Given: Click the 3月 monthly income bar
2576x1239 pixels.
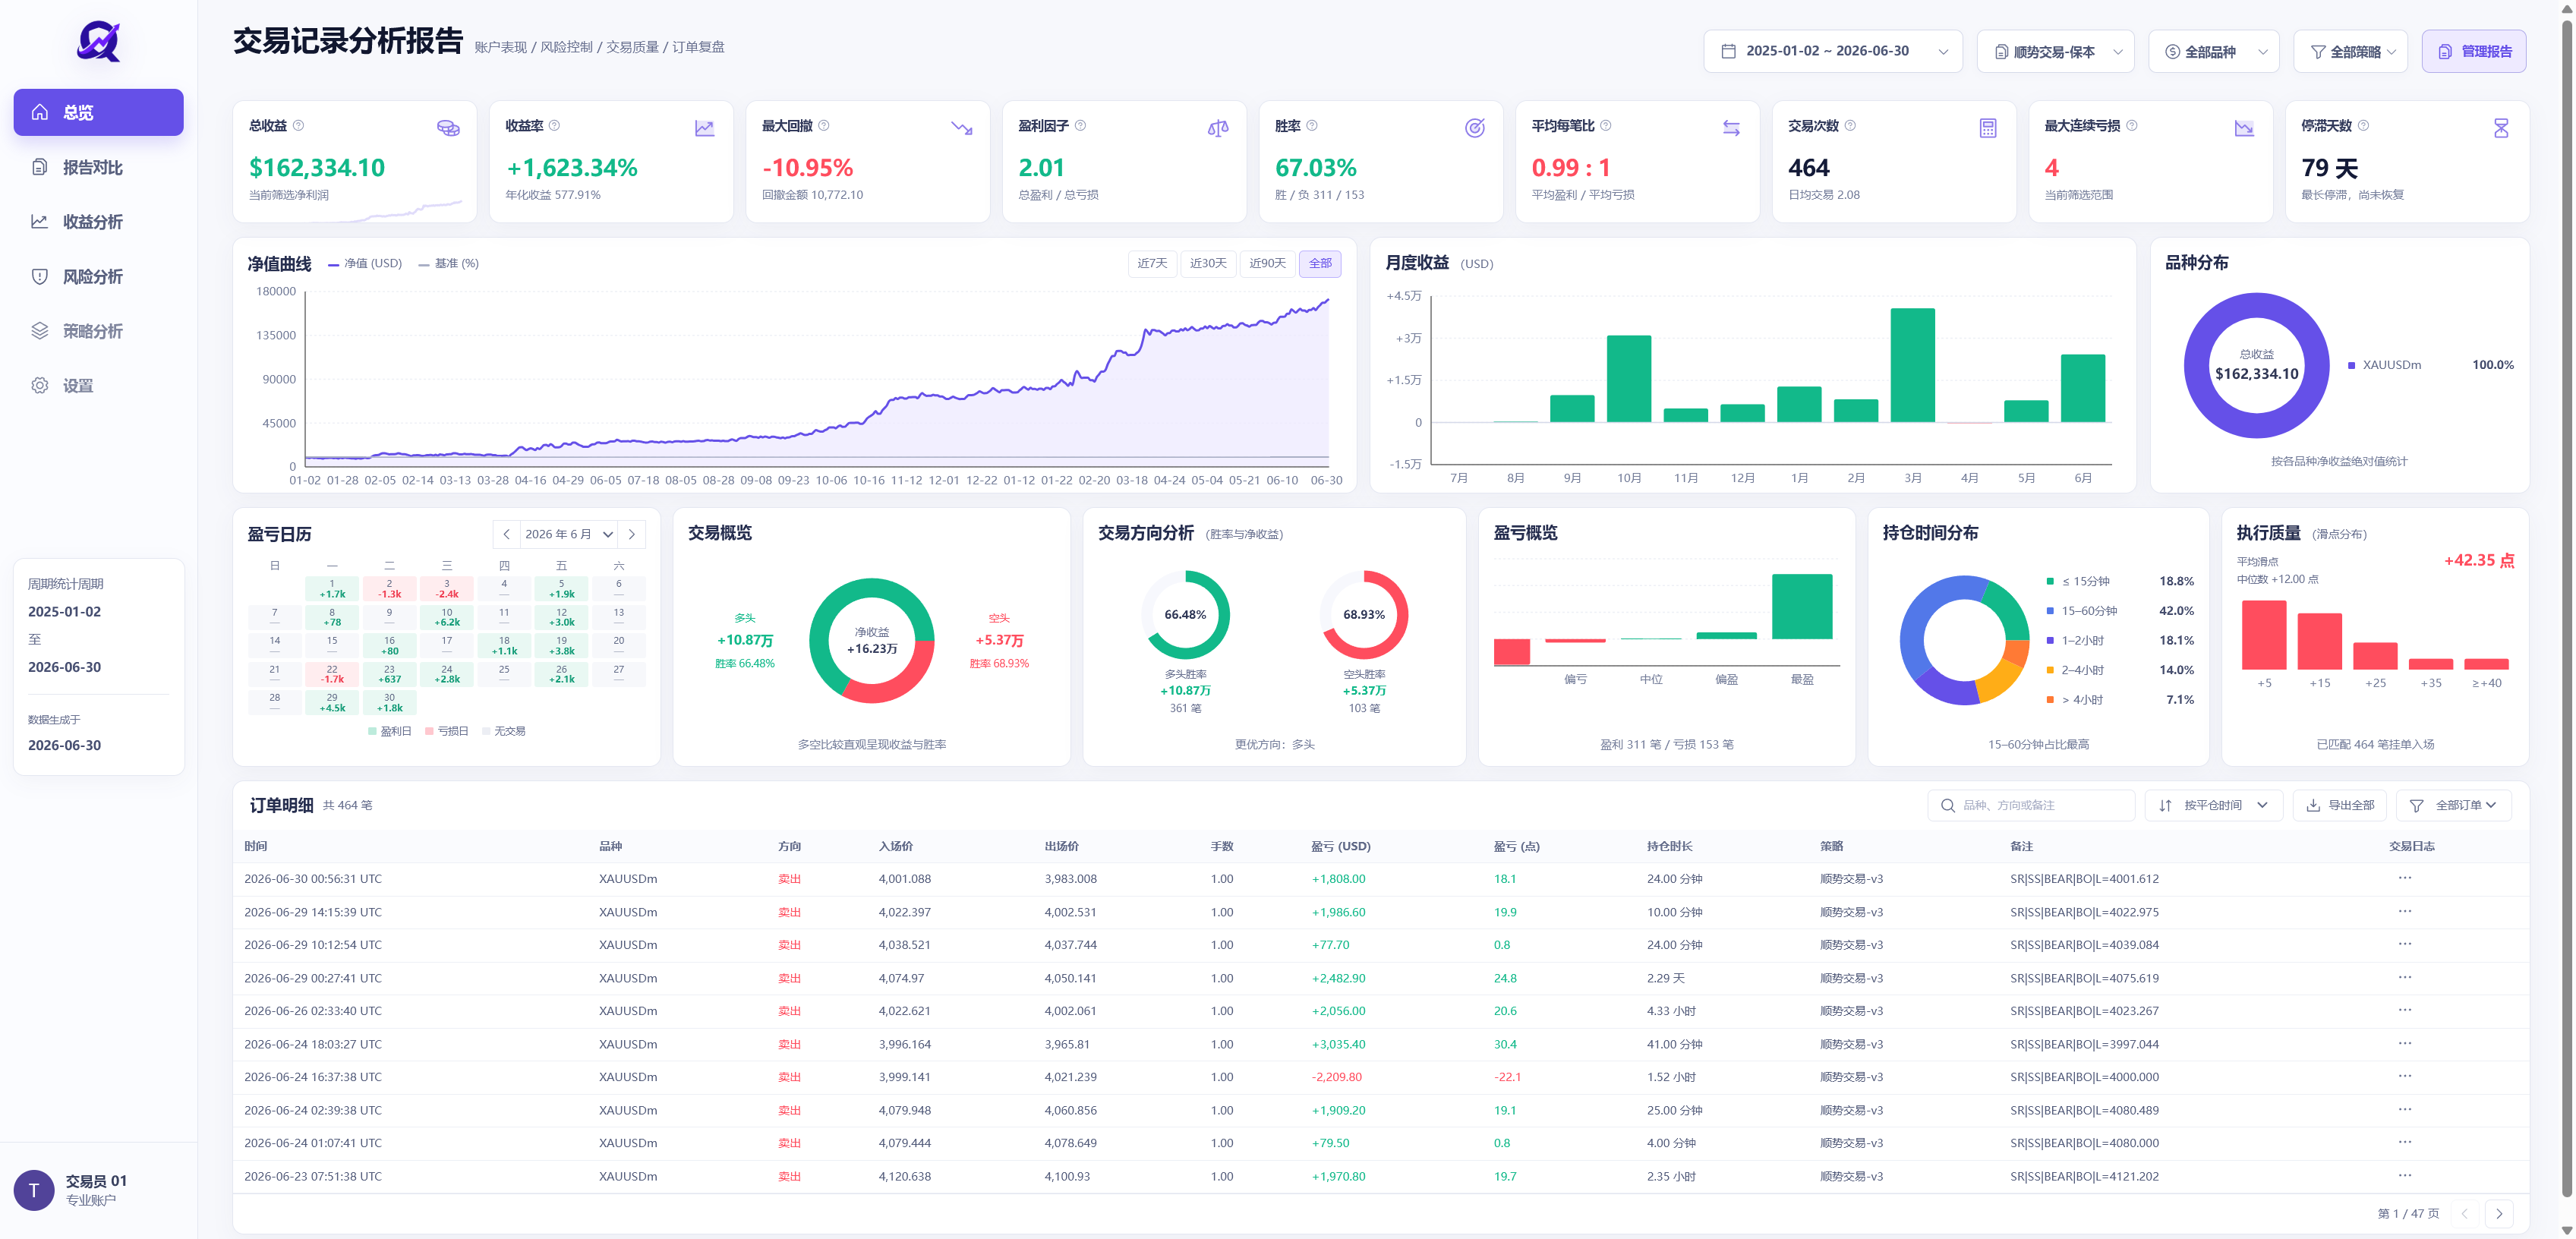Looking at the screenshot, I should click(x=1912, y=365).
